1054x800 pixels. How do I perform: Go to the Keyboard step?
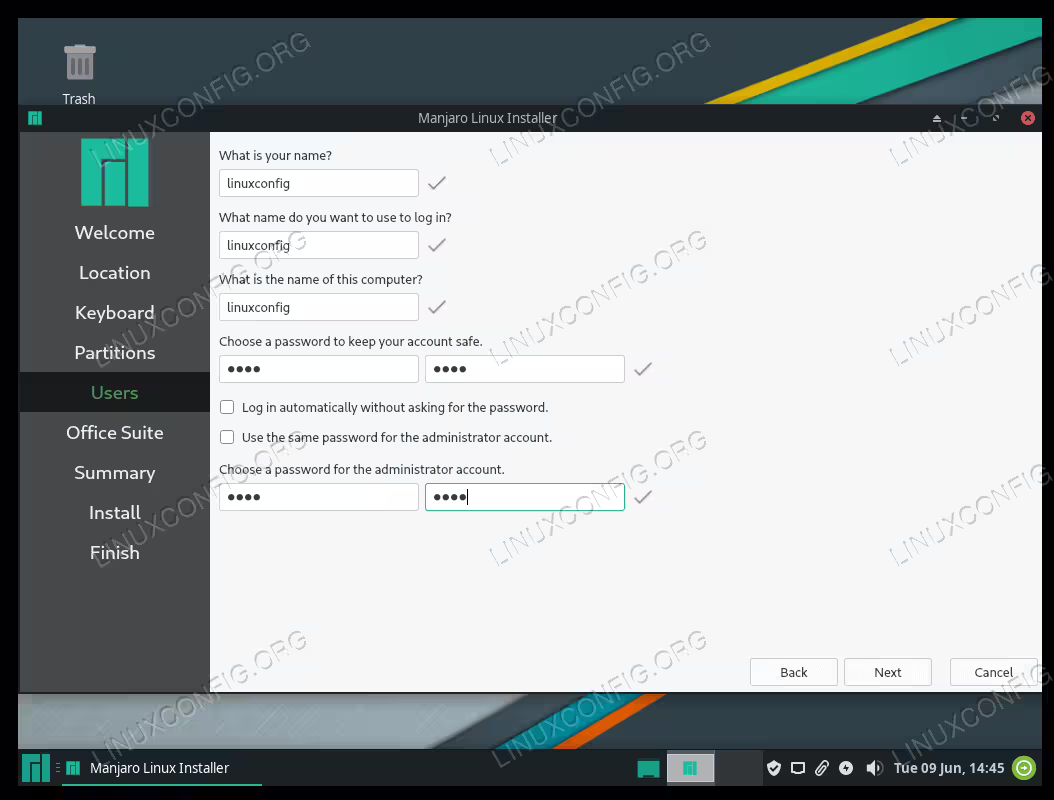coord(115,313)
